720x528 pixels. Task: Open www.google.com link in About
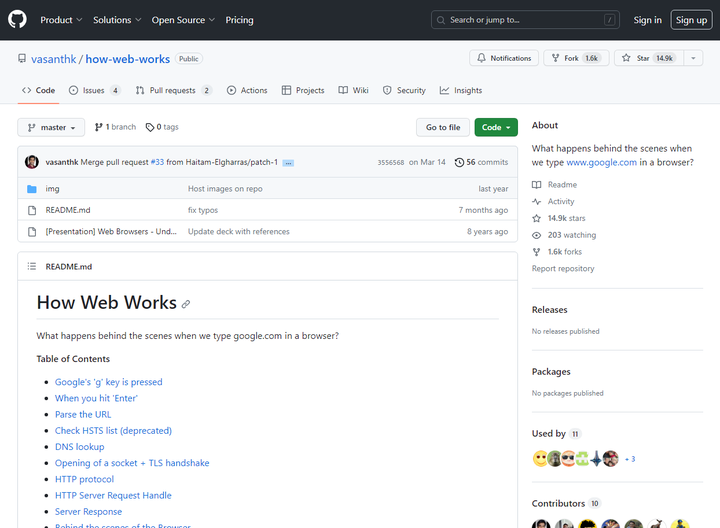[x=602, y=162]
